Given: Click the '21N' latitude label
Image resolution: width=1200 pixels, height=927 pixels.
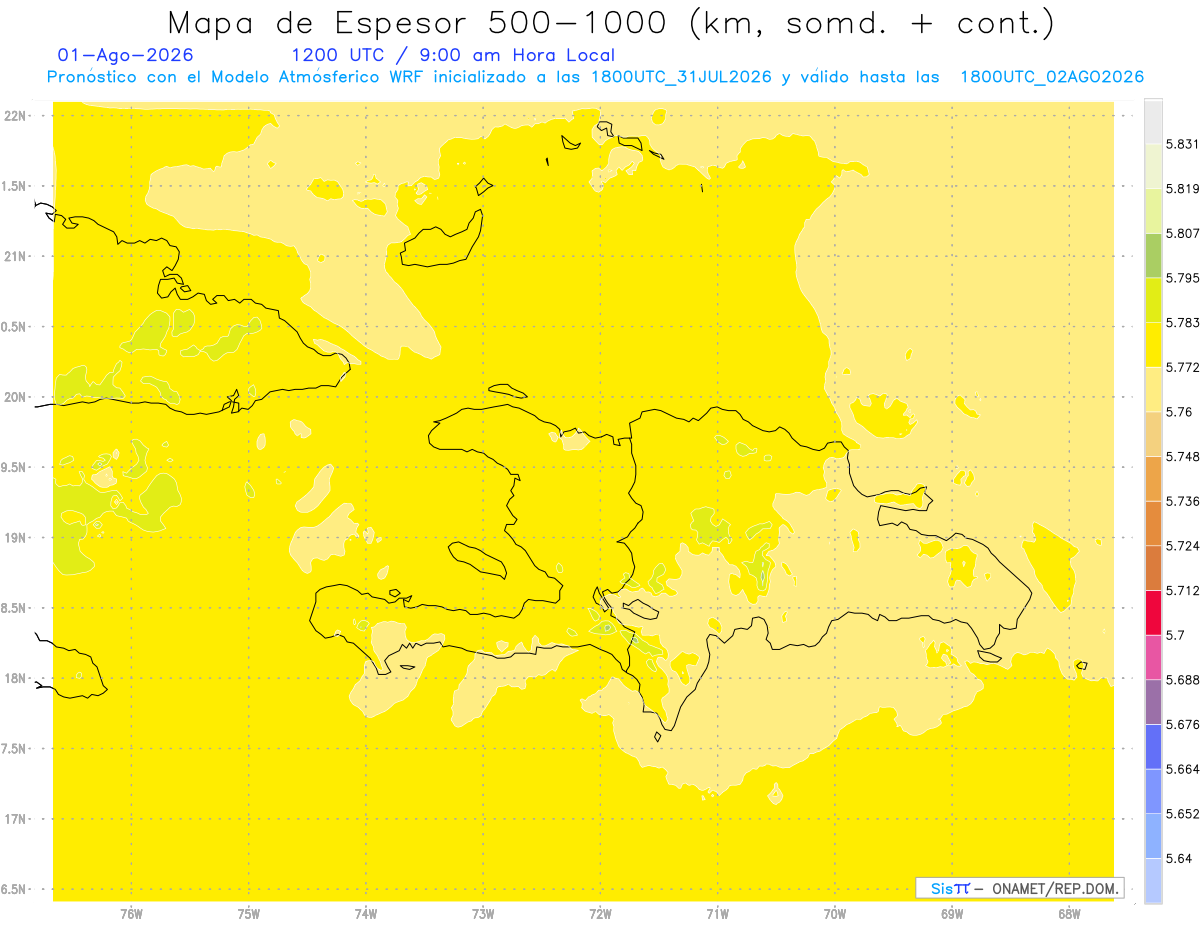Looking at the screenshot, I should tap(17, 257).
